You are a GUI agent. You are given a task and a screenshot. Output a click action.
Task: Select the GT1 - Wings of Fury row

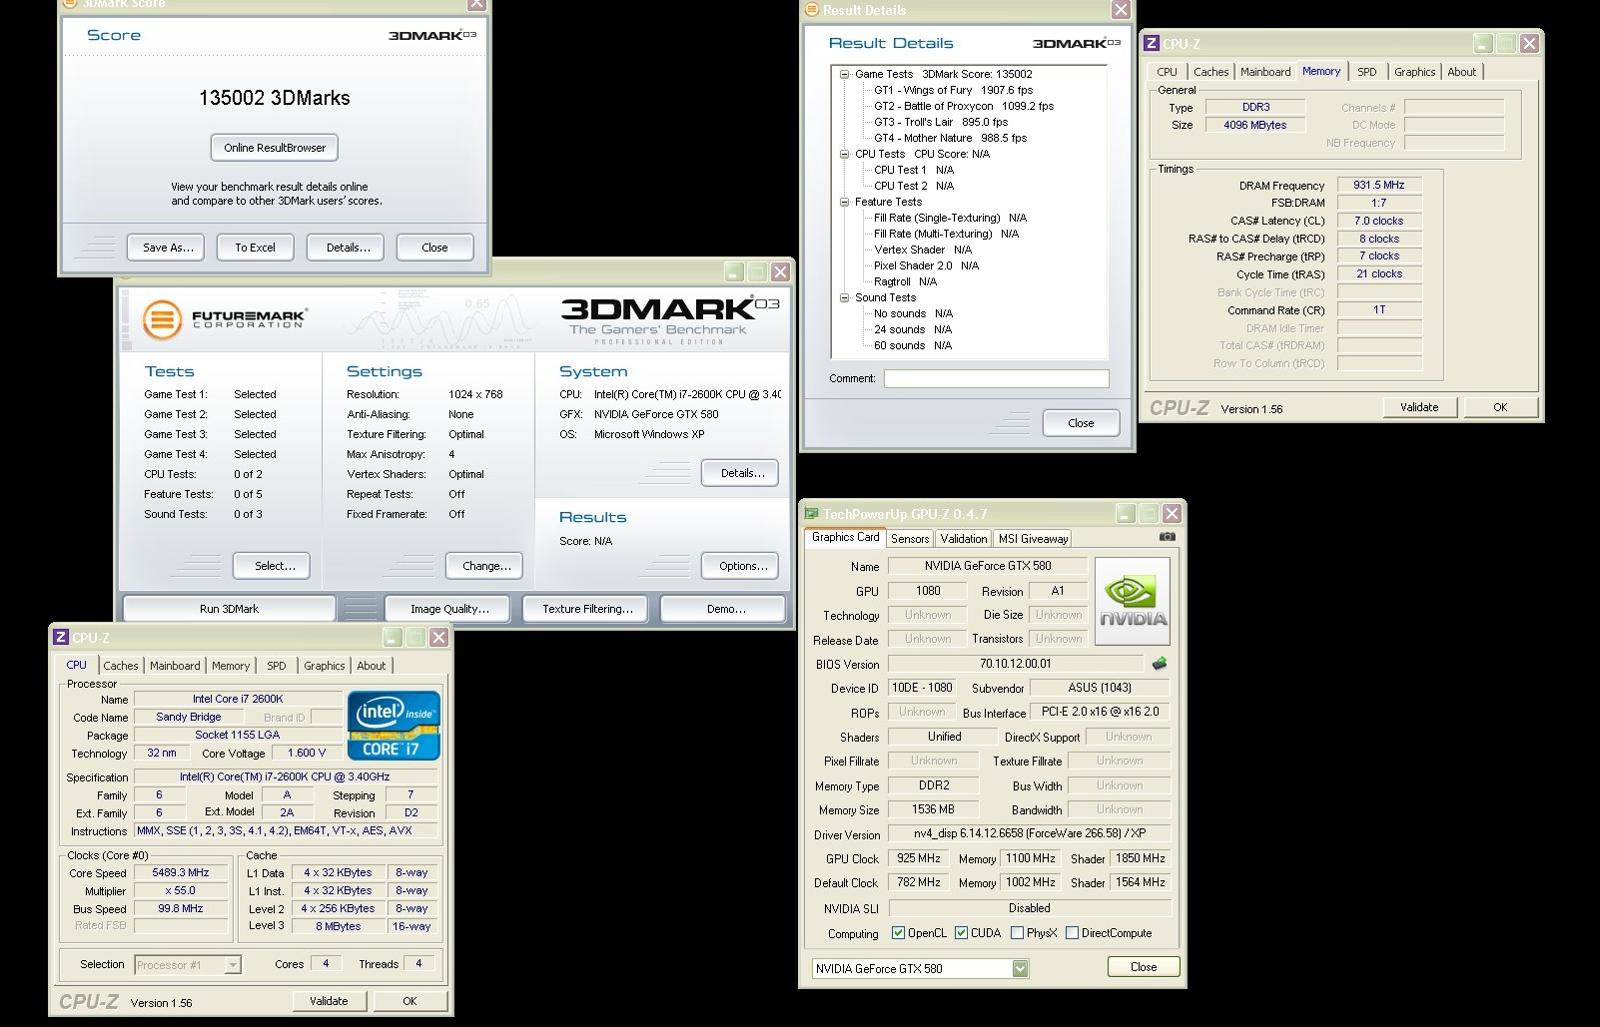click(x=953, y=90)
